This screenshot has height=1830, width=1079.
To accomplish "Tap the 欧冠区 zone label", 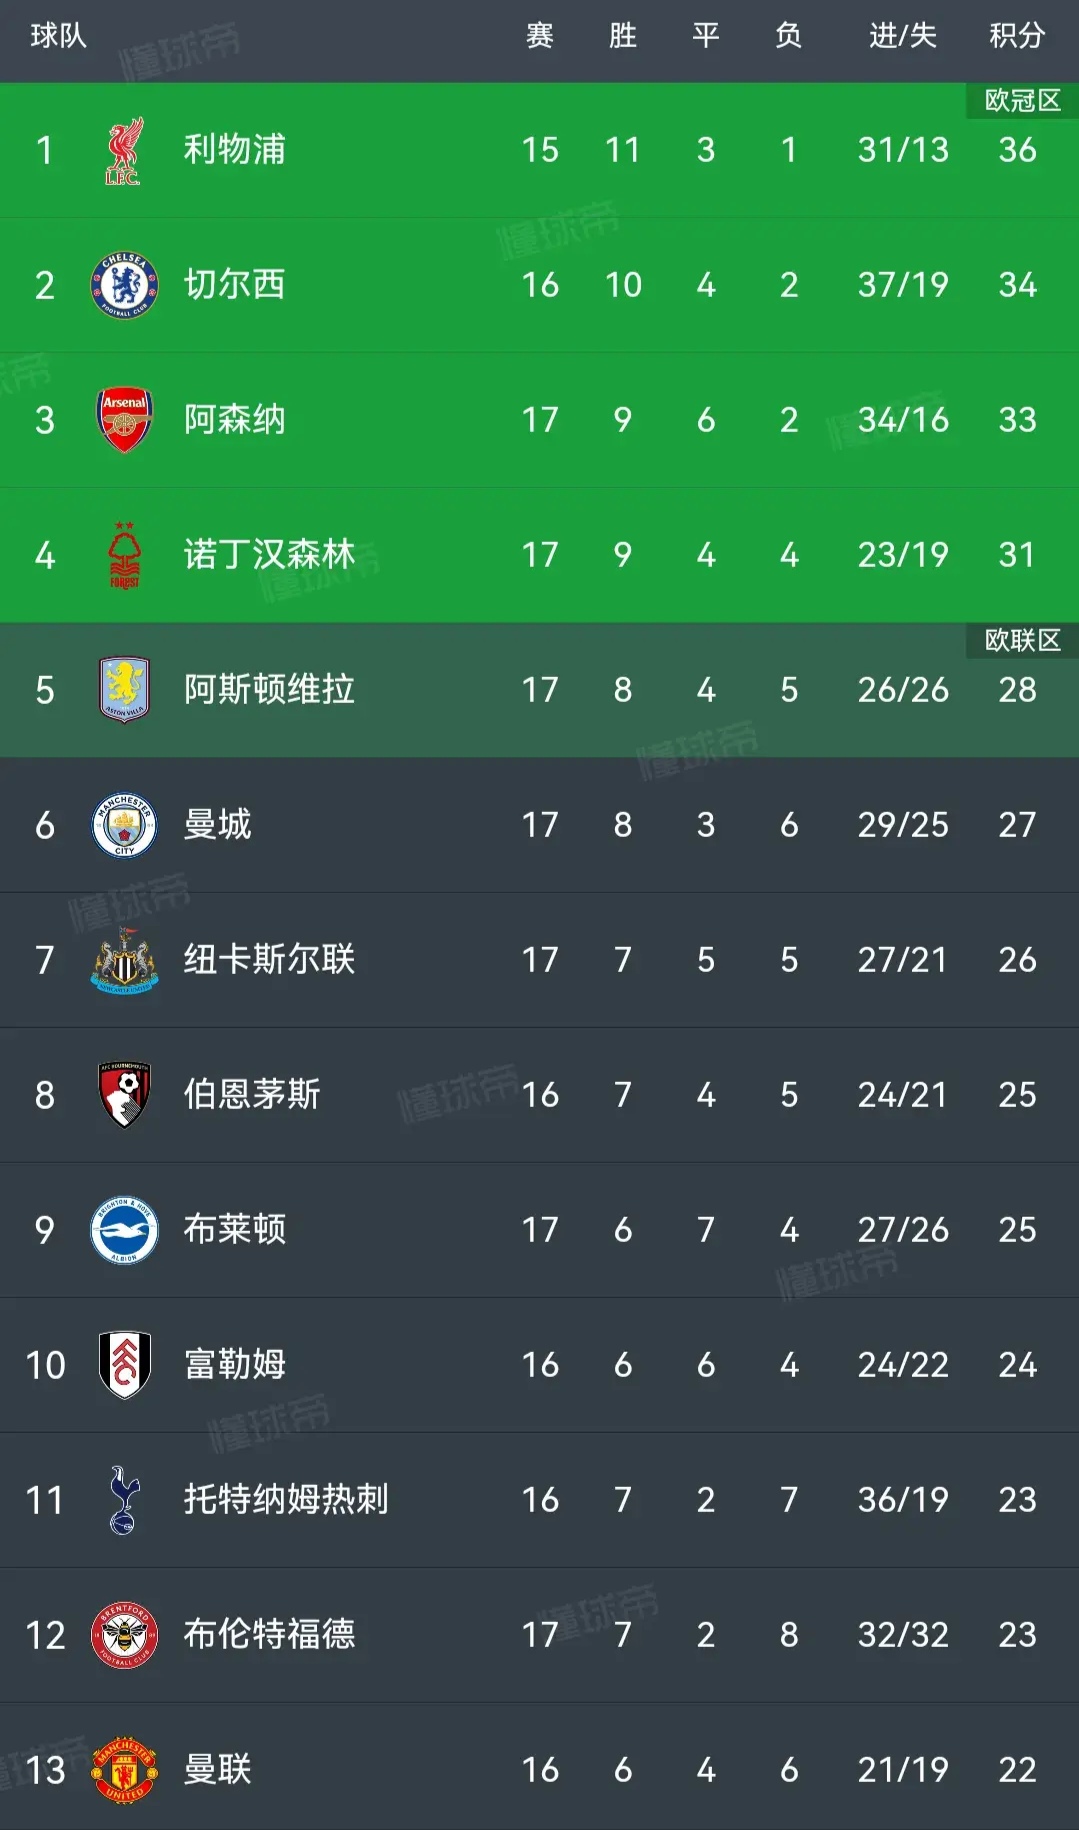I will [1022, 101].
